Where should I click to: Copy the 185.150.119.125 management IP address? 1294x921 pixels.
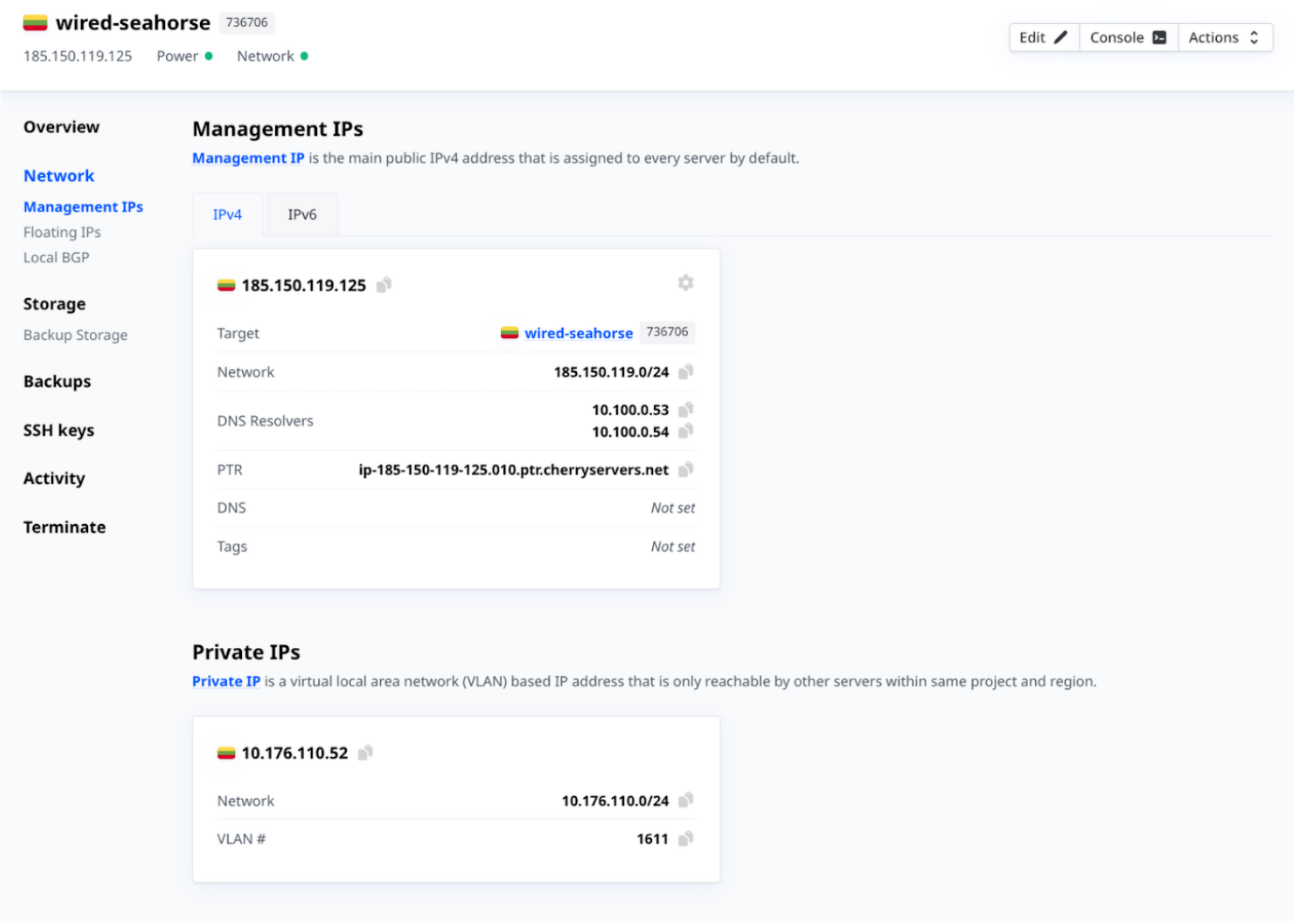(x=384, y=286)
